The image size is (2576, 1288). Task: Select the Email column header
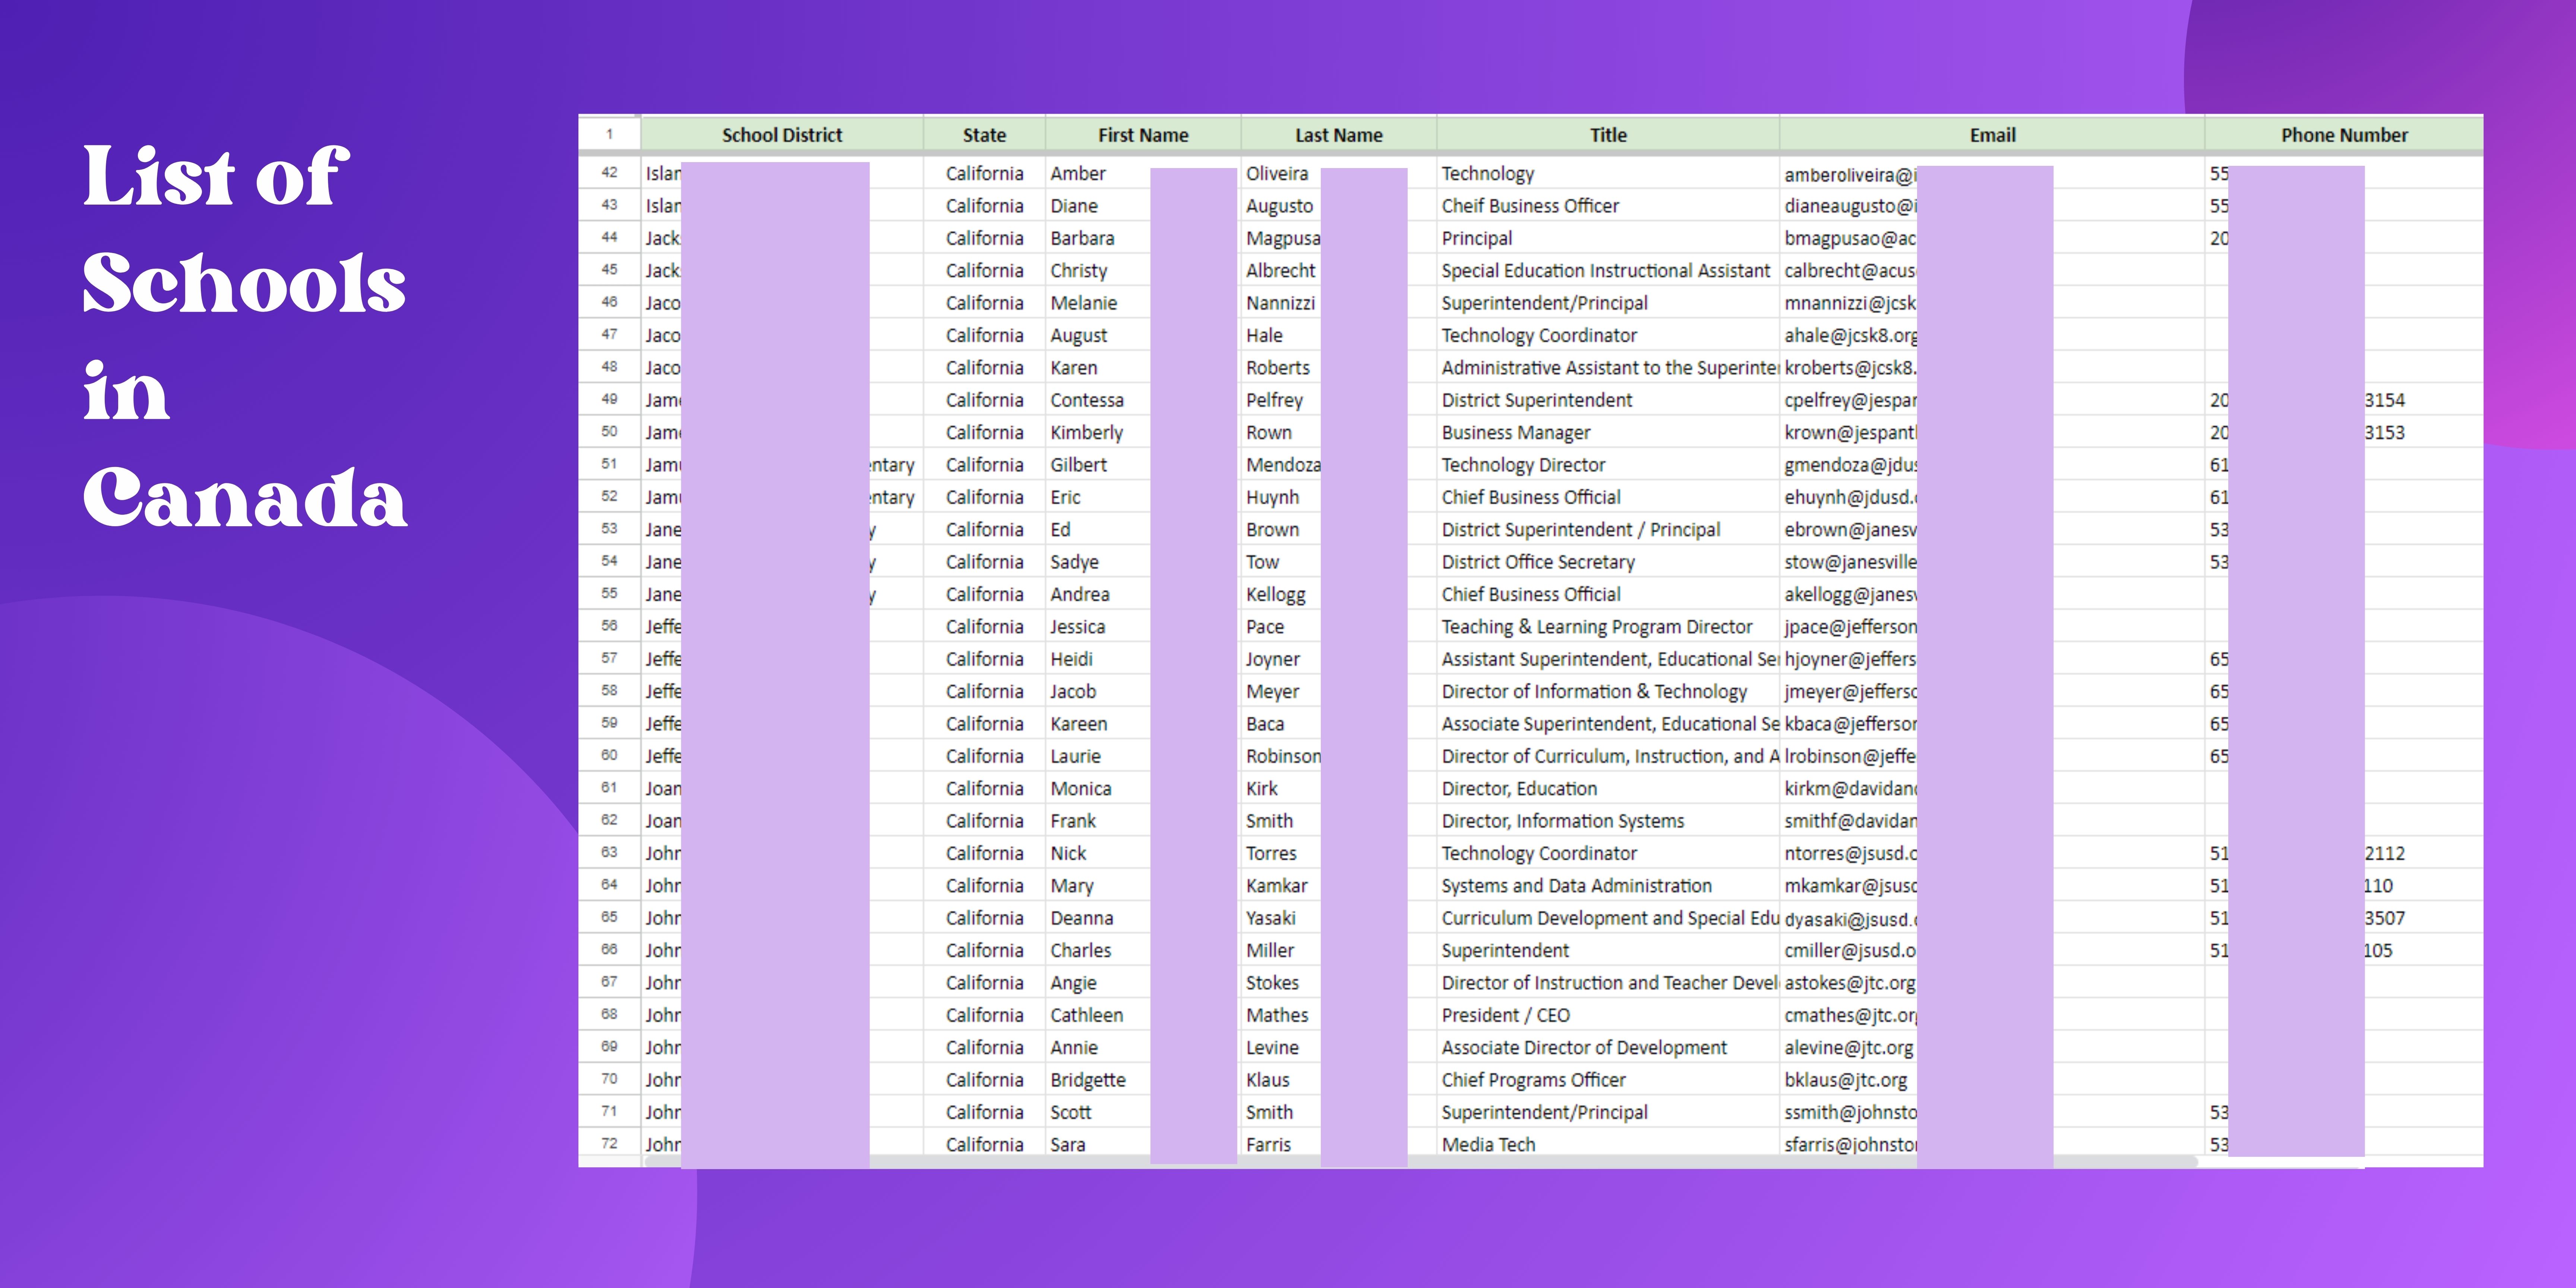(1992, 135)
